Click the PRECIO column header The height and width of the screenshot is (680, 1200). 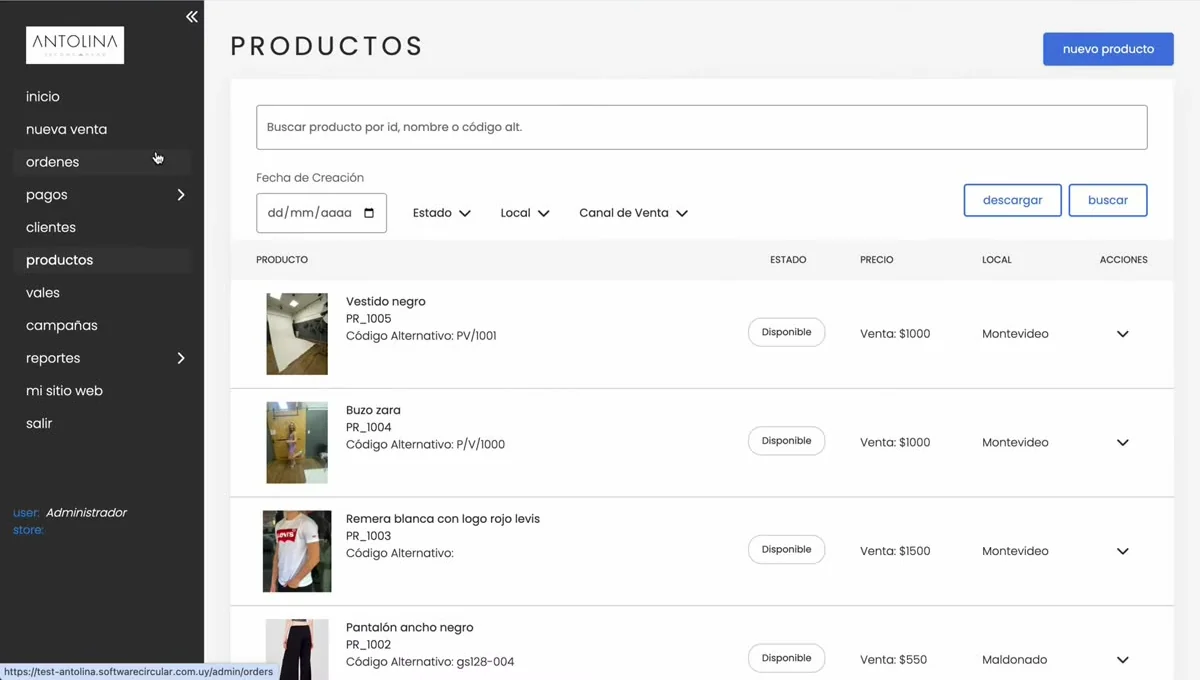[877, 260]
